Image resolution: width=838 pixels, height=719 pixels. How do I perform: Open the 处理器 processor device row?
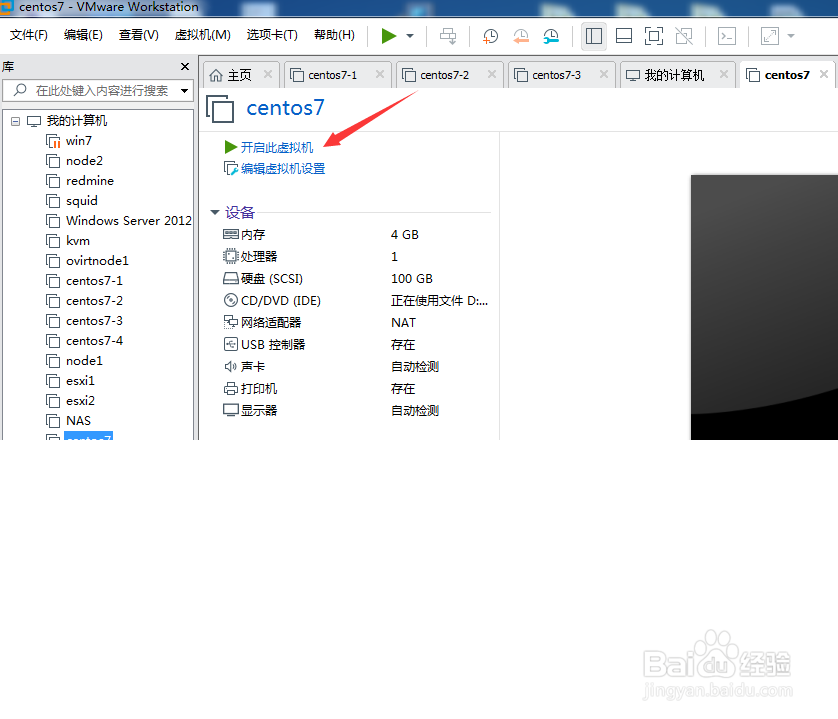point(355,257)
